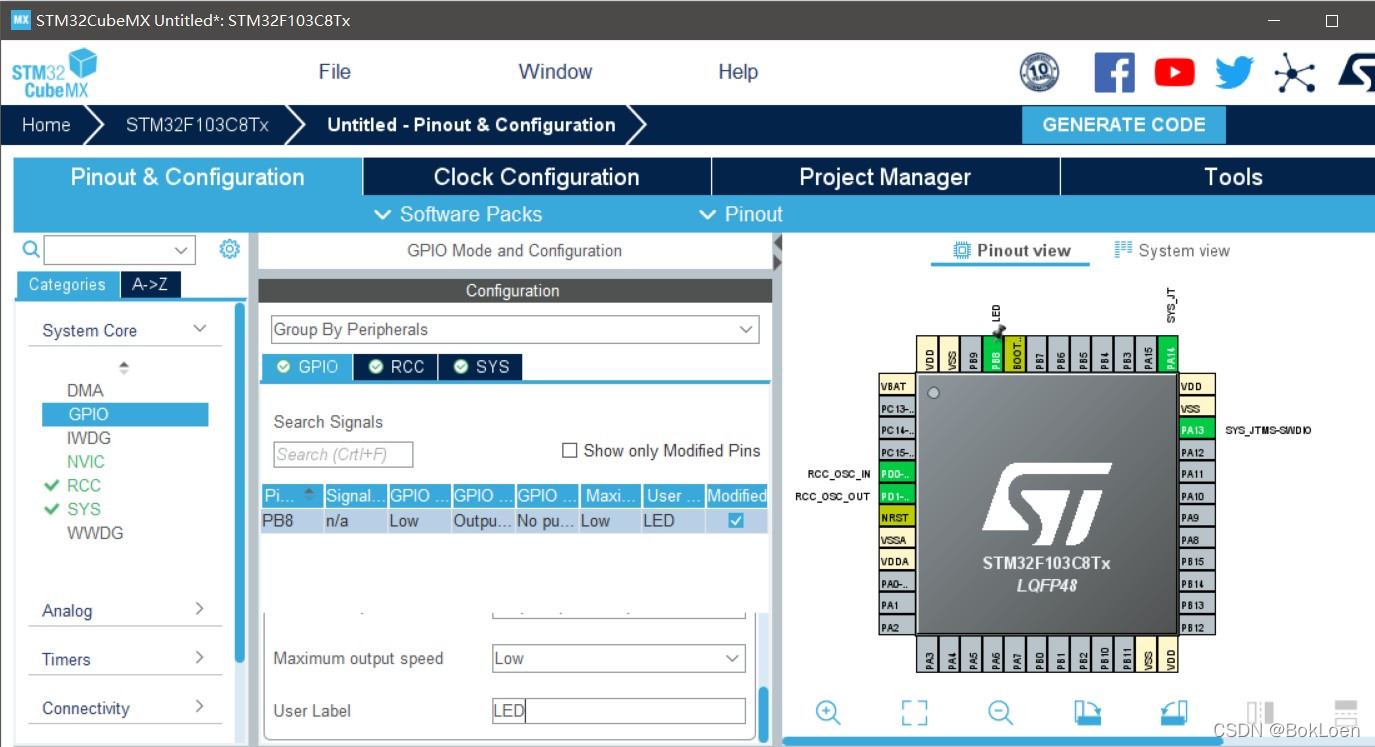Image resolution: width=1375 pixels, height=747 pixels.
Task: Select NVIC in System Core list
Action: [85, 461]
